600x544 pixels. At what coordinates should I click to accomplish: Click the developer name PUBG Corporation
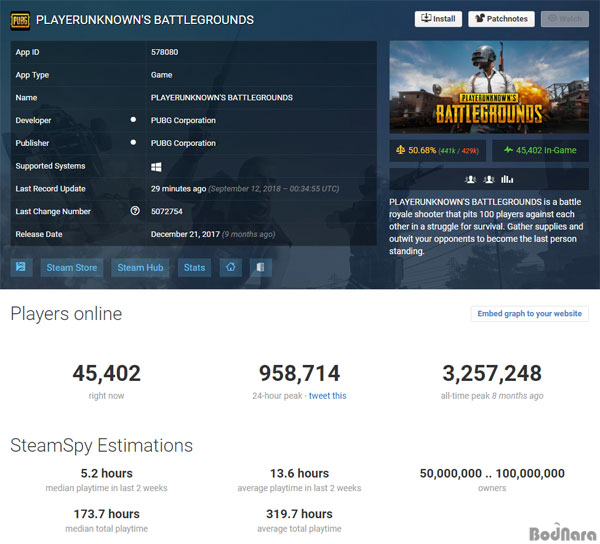pyautogui.click(x=183, y=120)
